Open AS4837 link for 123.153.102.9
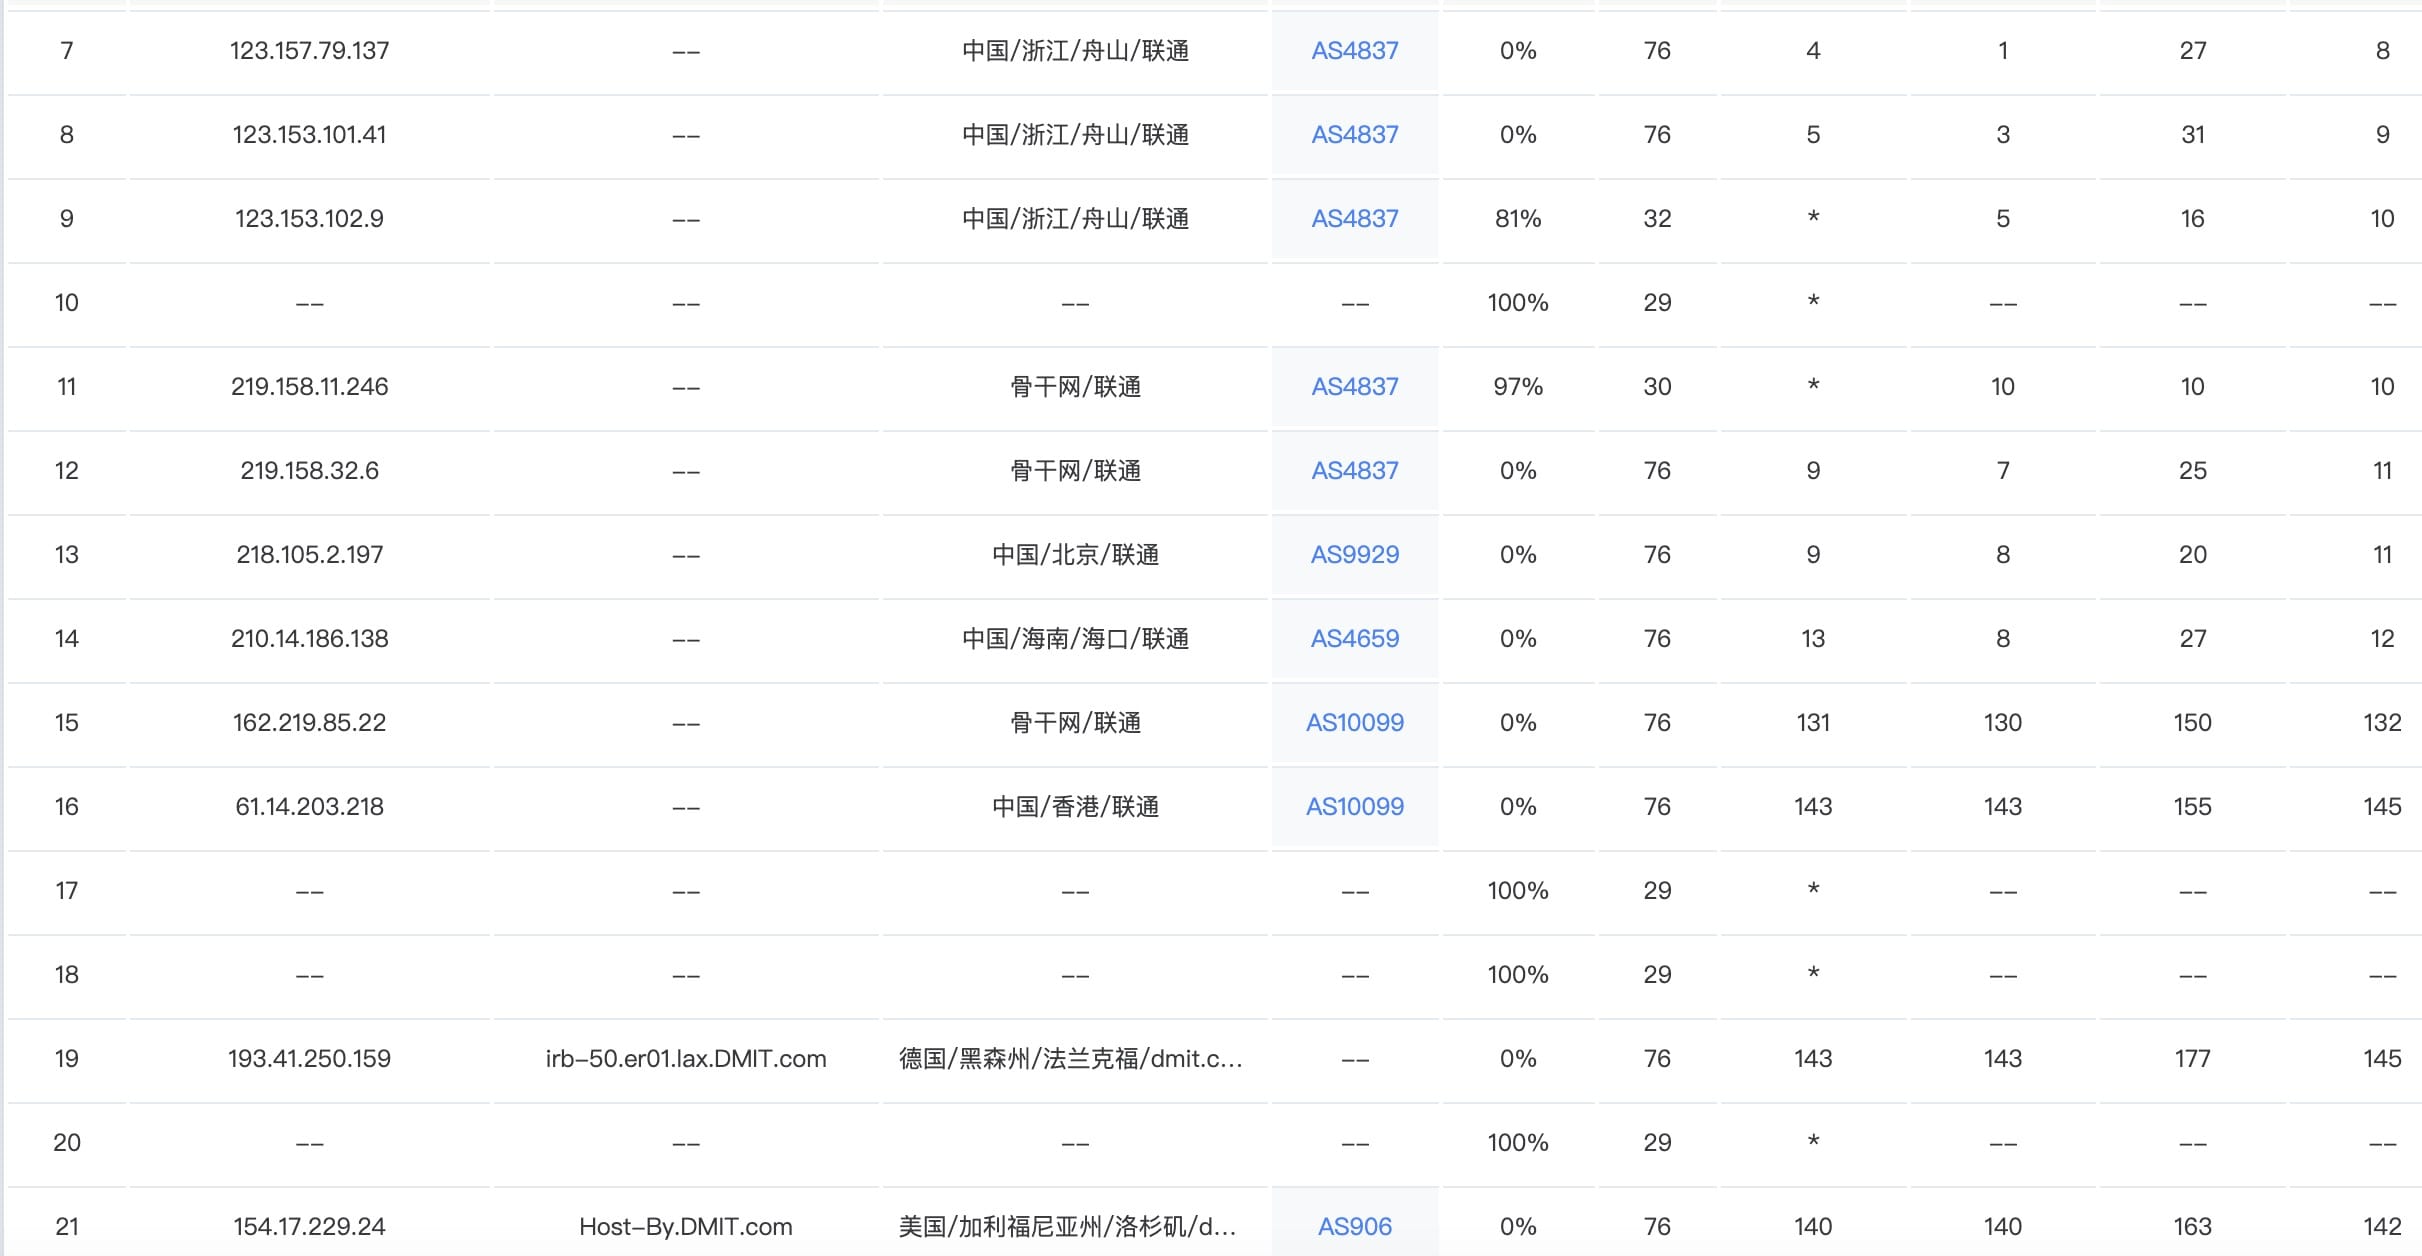This screenshot has height=1256, width=2422. (1354, 219)
